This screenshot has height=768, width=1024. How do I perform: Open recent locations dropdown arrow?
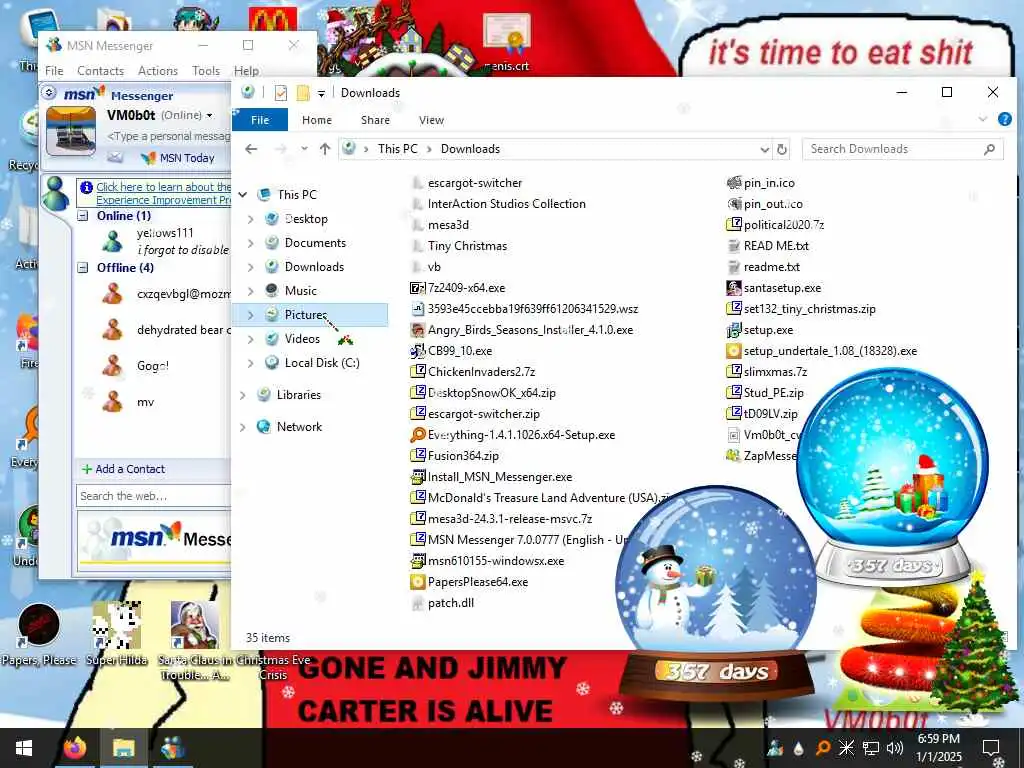click(304, 150)
